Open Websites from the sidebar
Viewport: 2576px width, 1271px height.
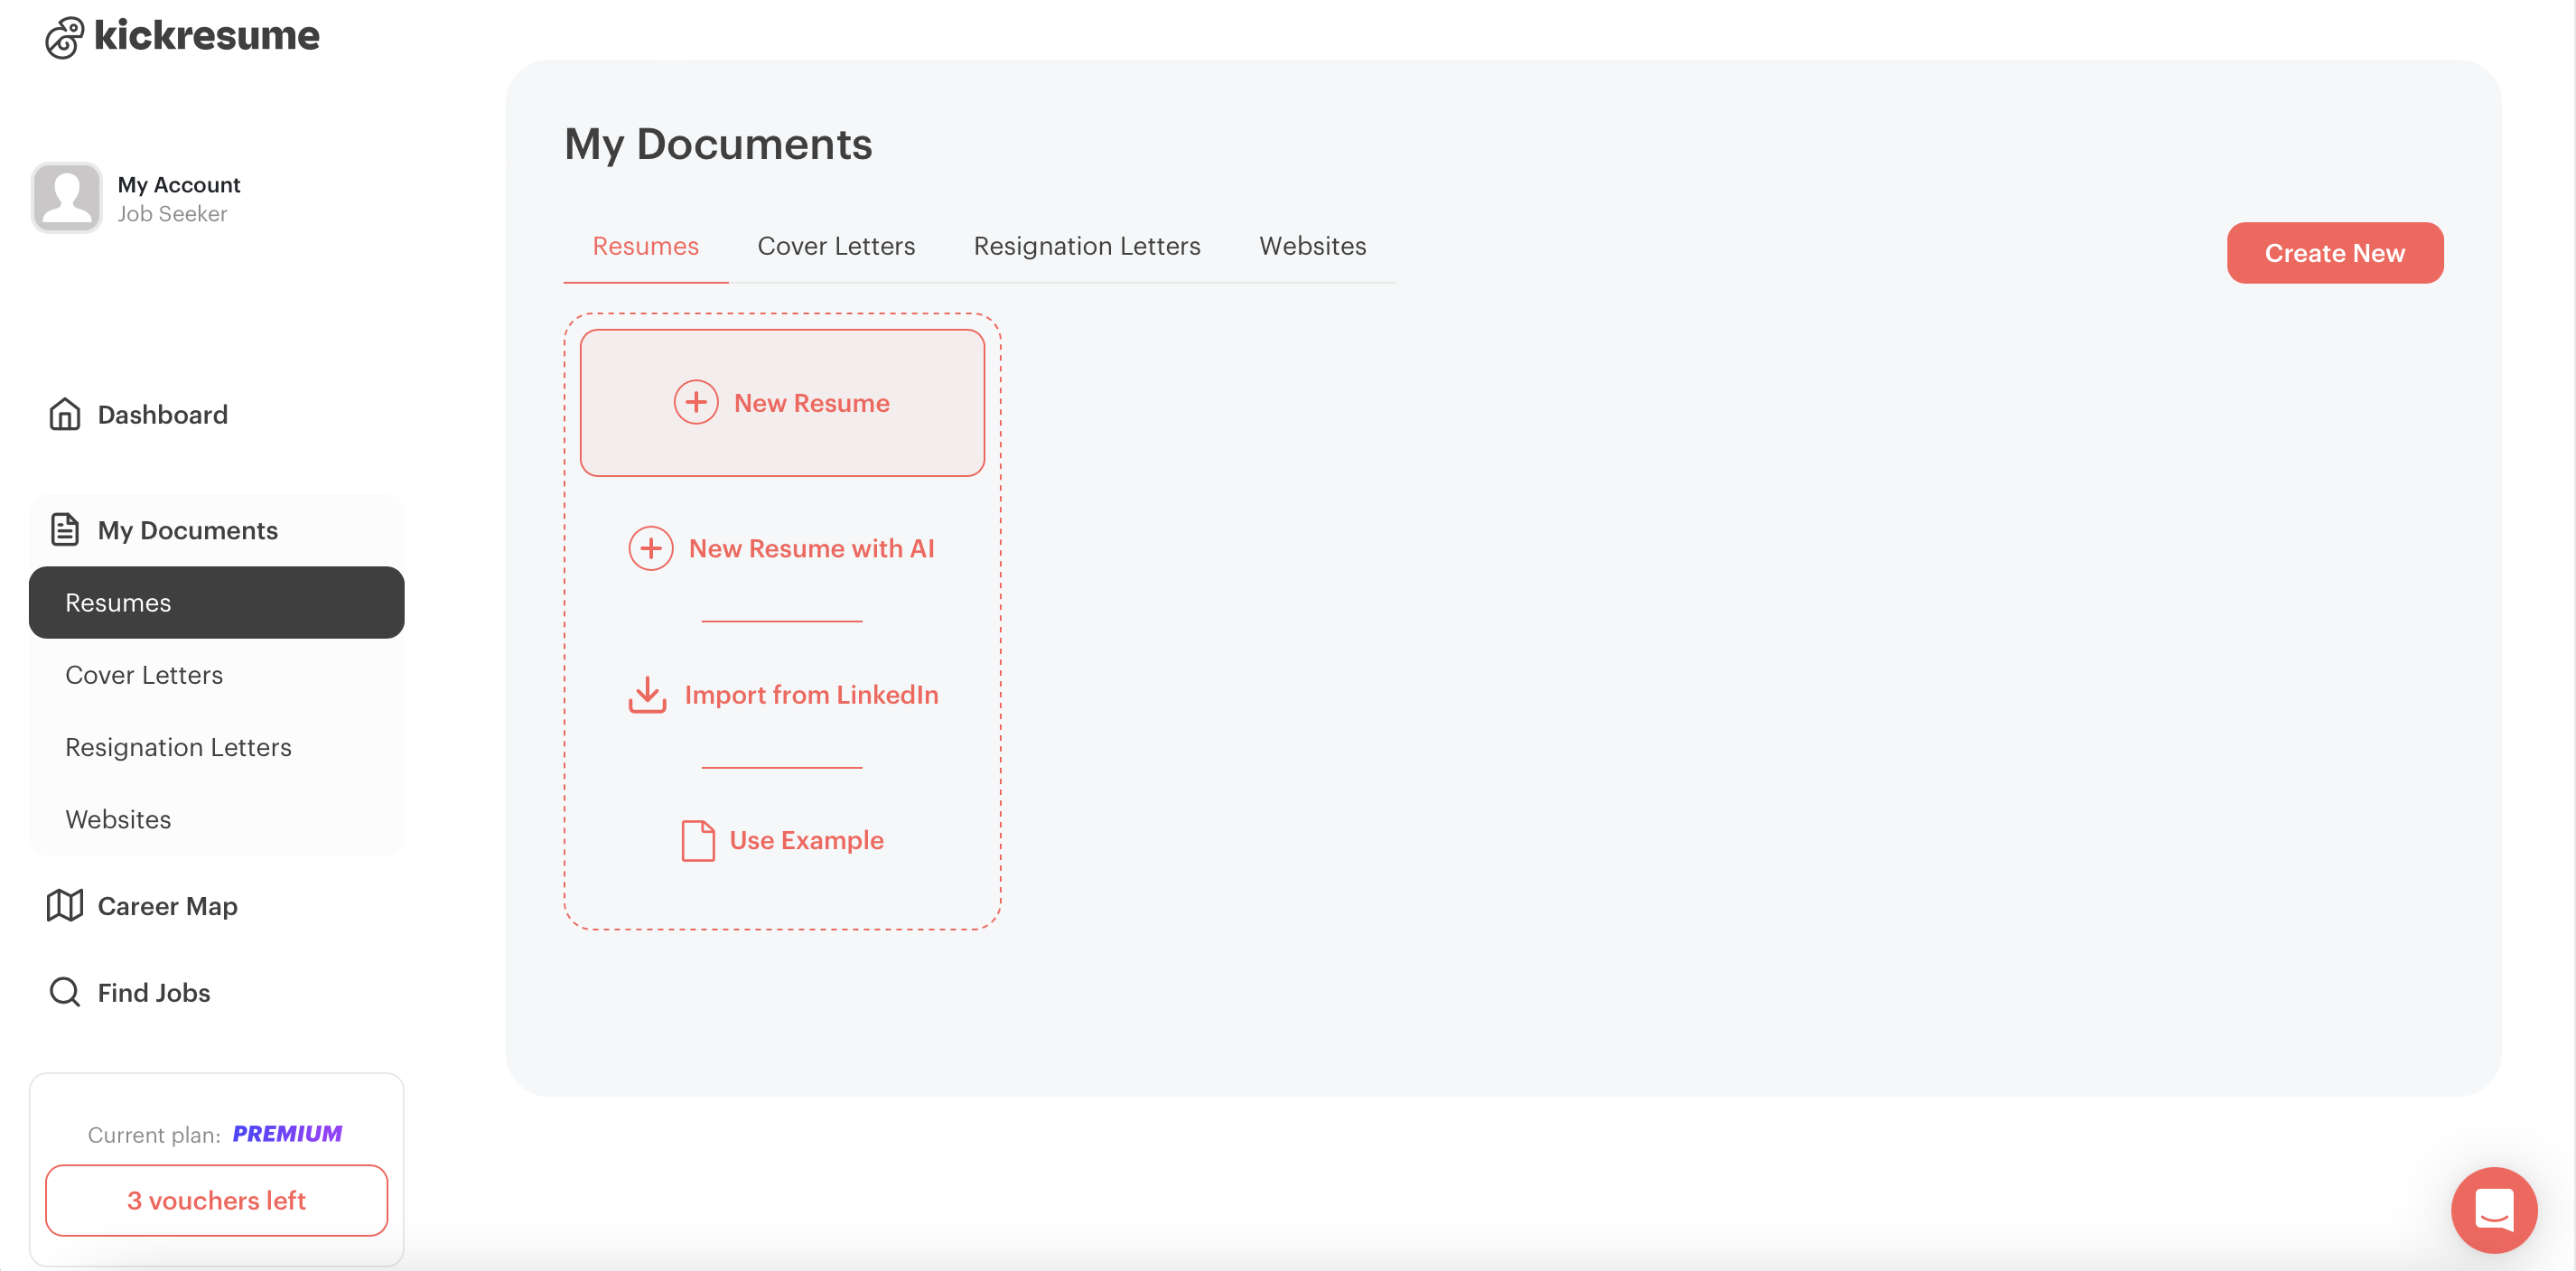pos(118,819)
